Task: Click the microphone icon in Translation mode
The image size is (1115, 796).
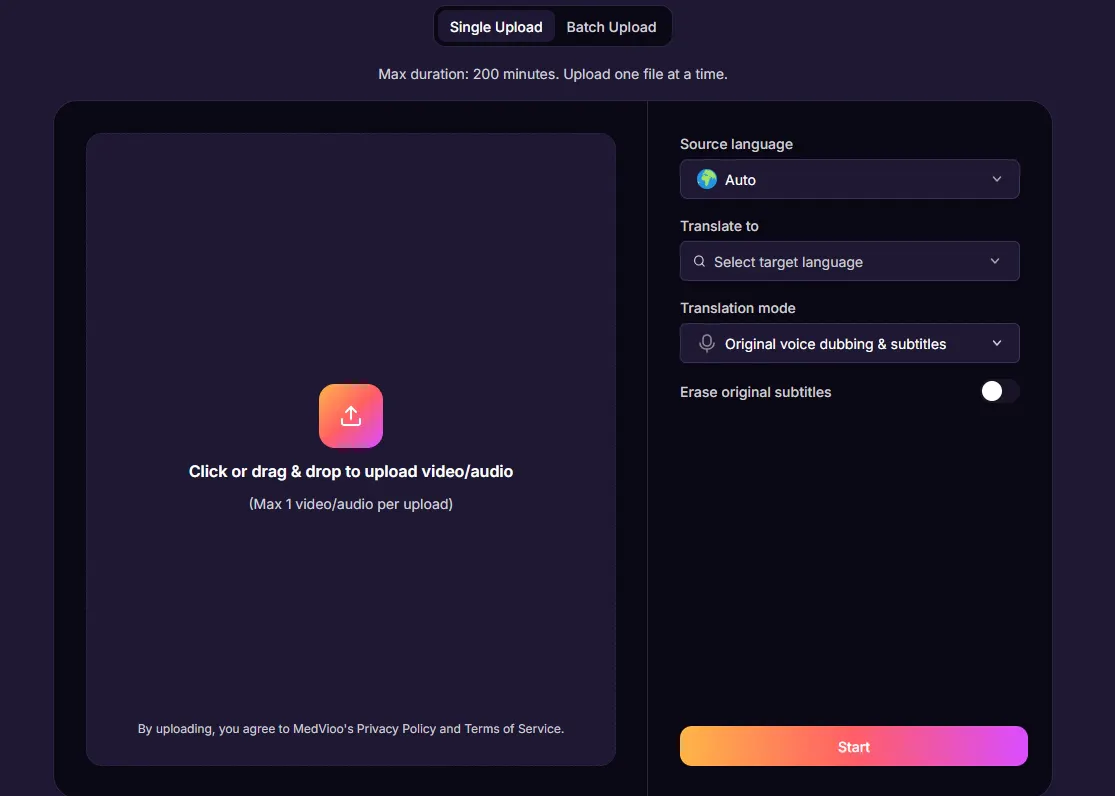Action: (x=706, y=344)
